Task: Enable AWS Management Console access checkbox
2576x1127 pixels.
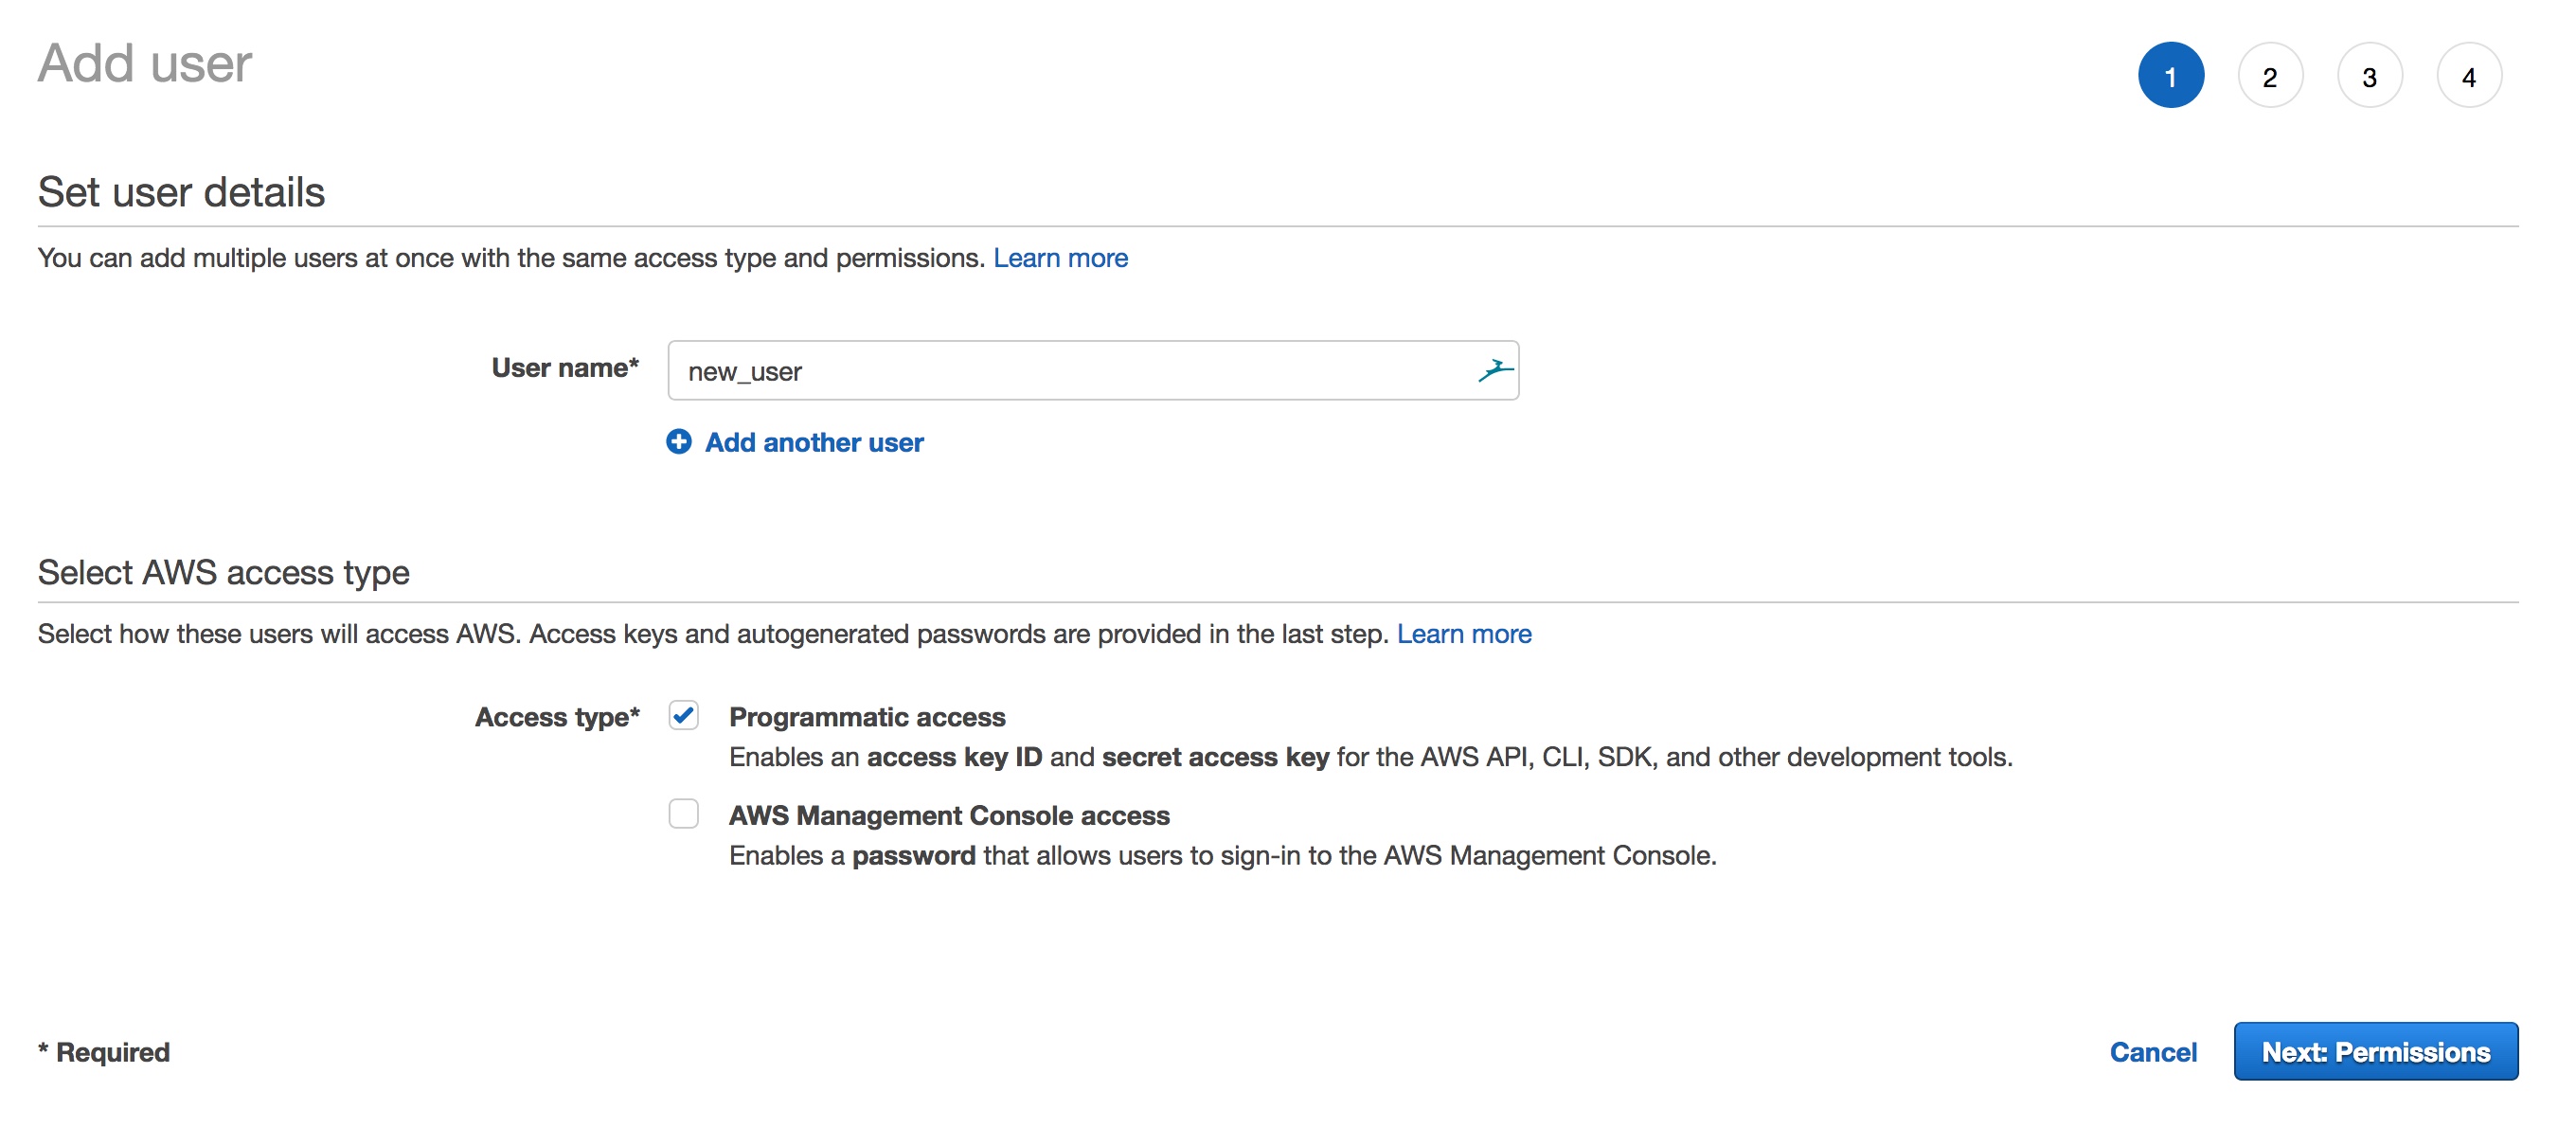Action: pyautogui.click(x=684, y=814)
